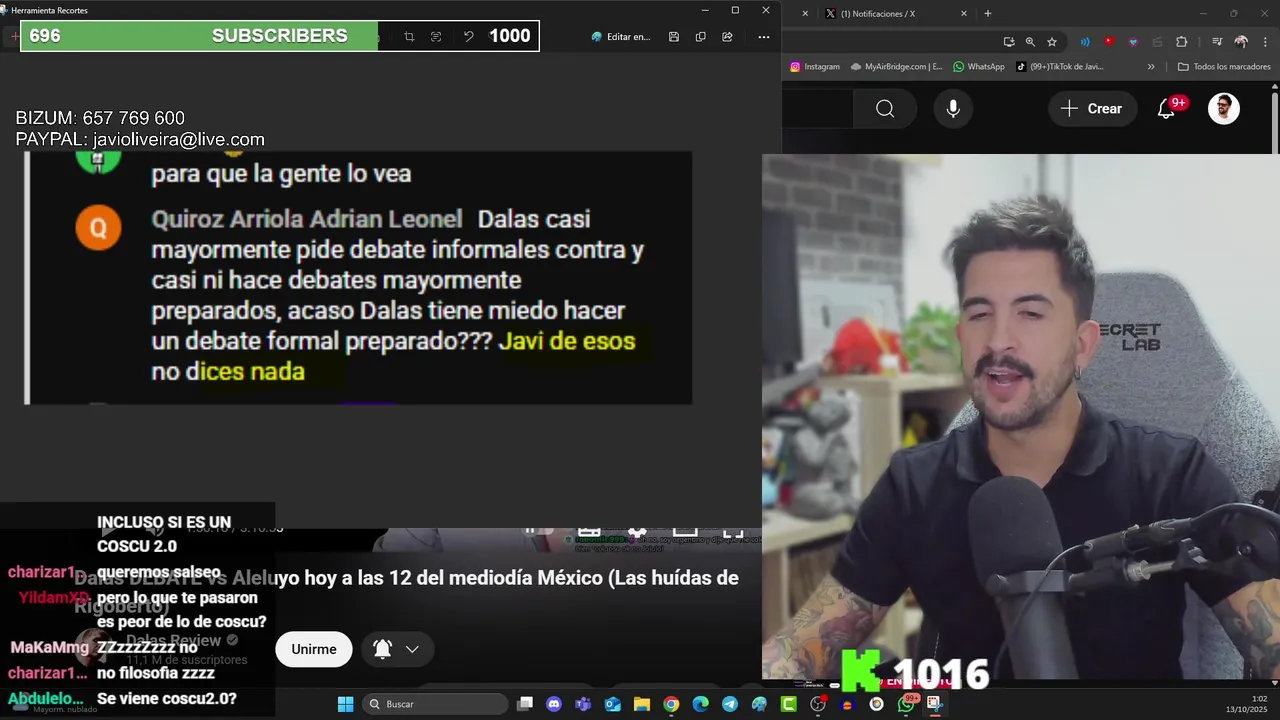This screenshot has height=720, width=1280.
Task: Click the red YouTube extension icon
Action: (1109, 42)
